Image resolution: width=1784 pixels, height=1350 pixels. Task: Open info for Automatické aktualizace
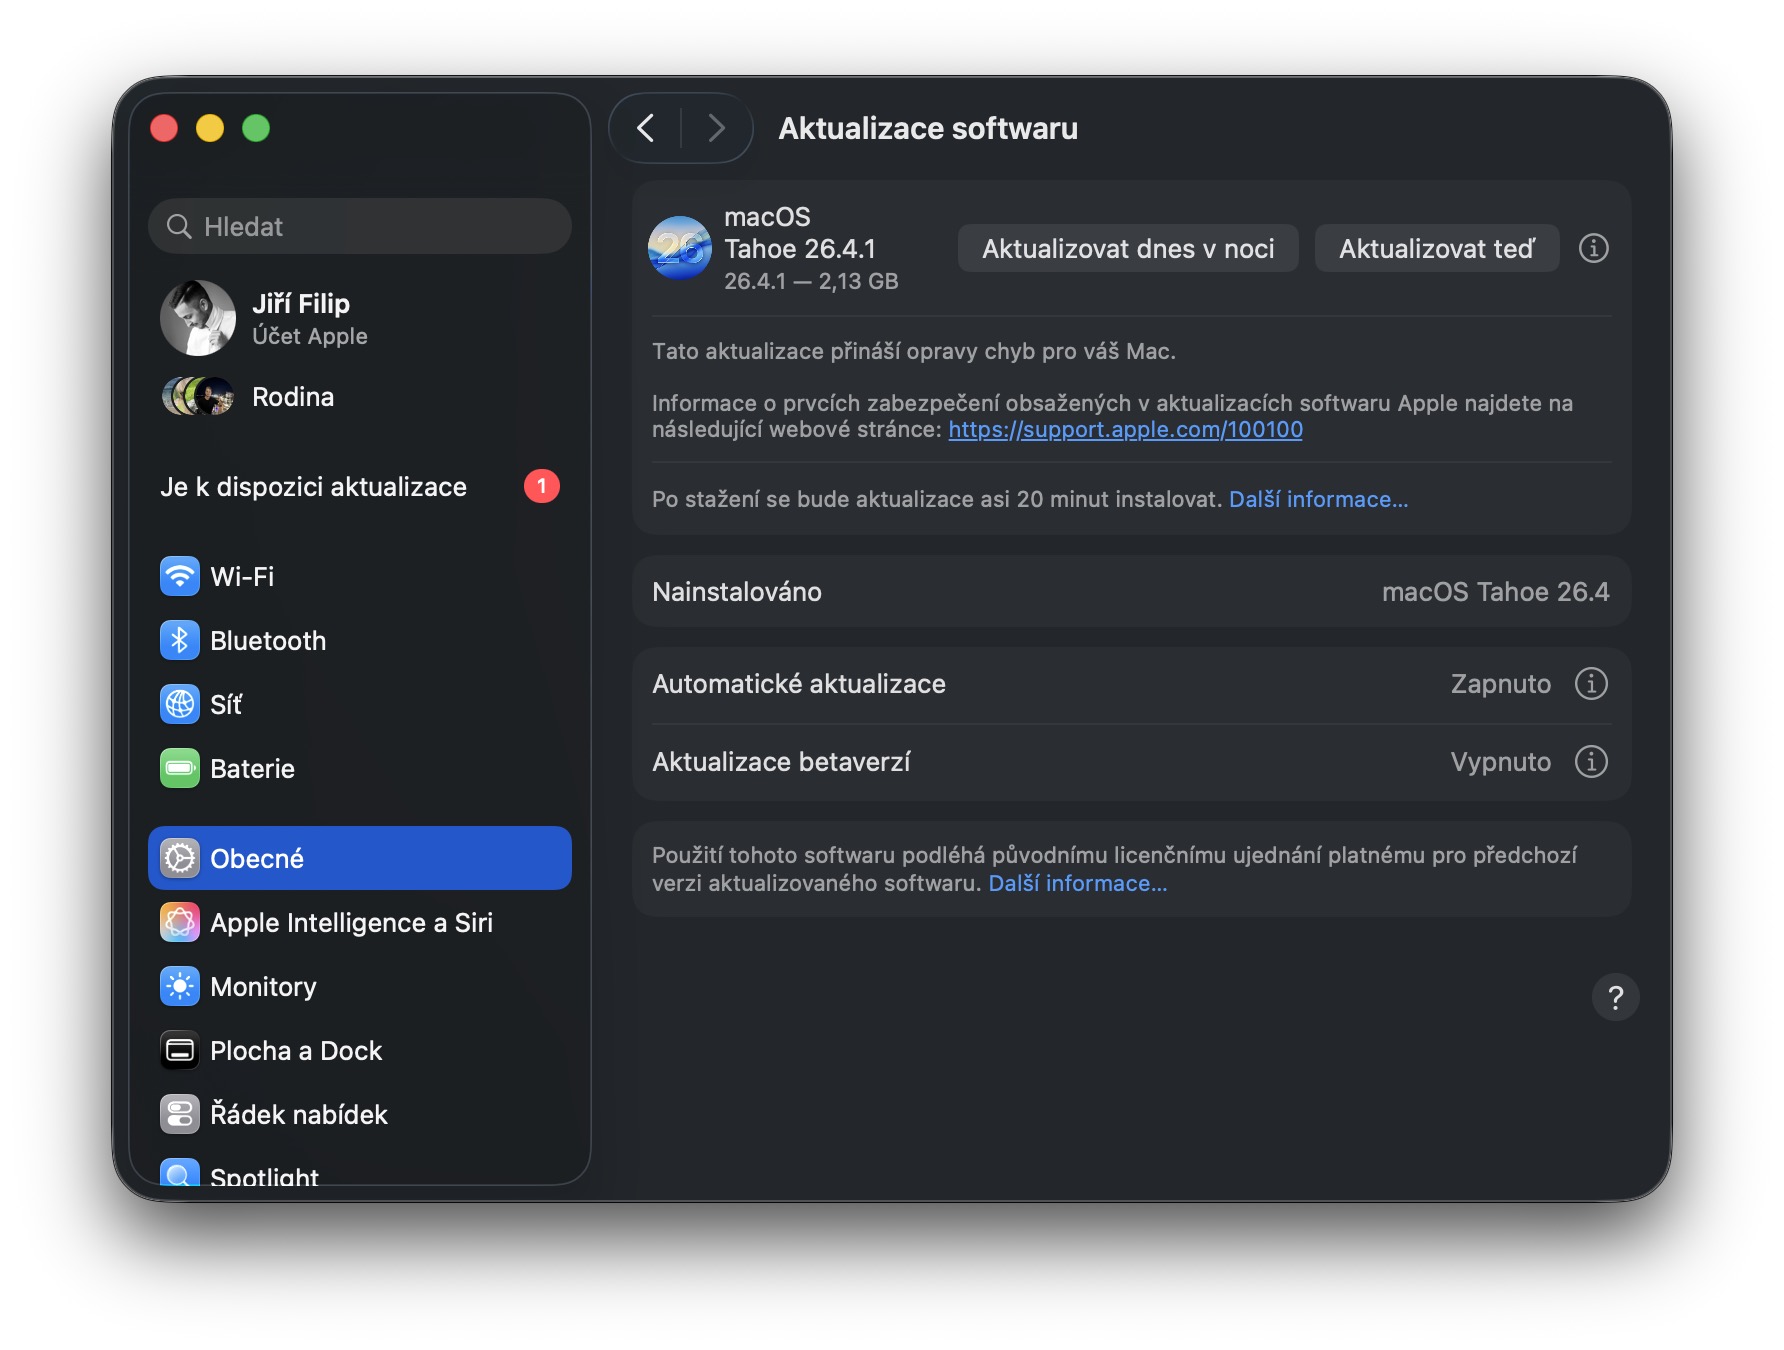point(1591,684)
